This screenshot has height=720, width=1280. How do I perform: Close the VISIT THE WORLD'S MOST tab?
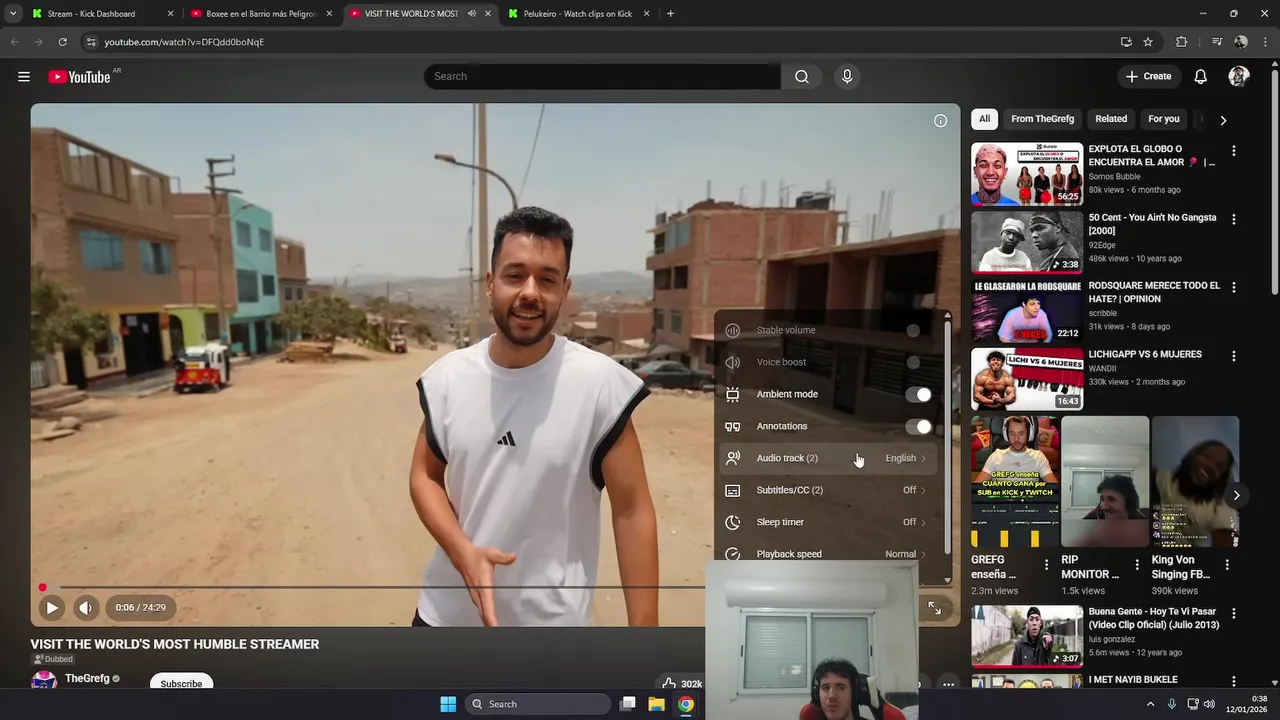488,14
